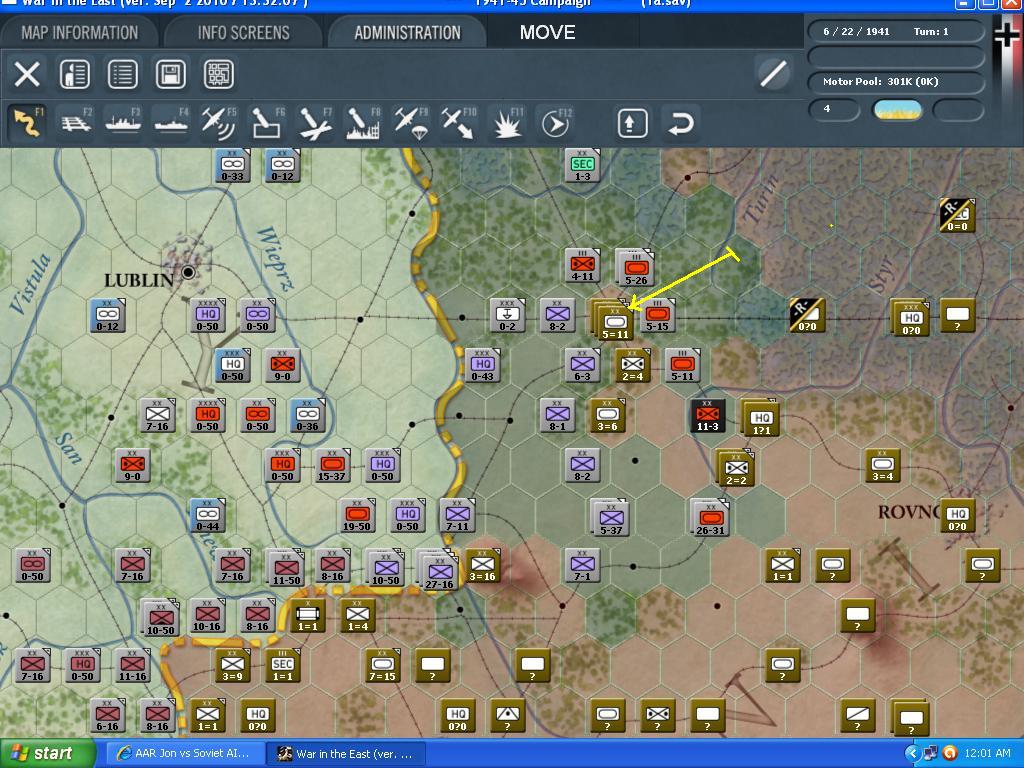Image resolution: width=1024 pixels, height=768 pixels.
Task: Switch to AAR Jon vs Soviet AI taskbar window
Action: pyautogui.click(x=185, y=753)
